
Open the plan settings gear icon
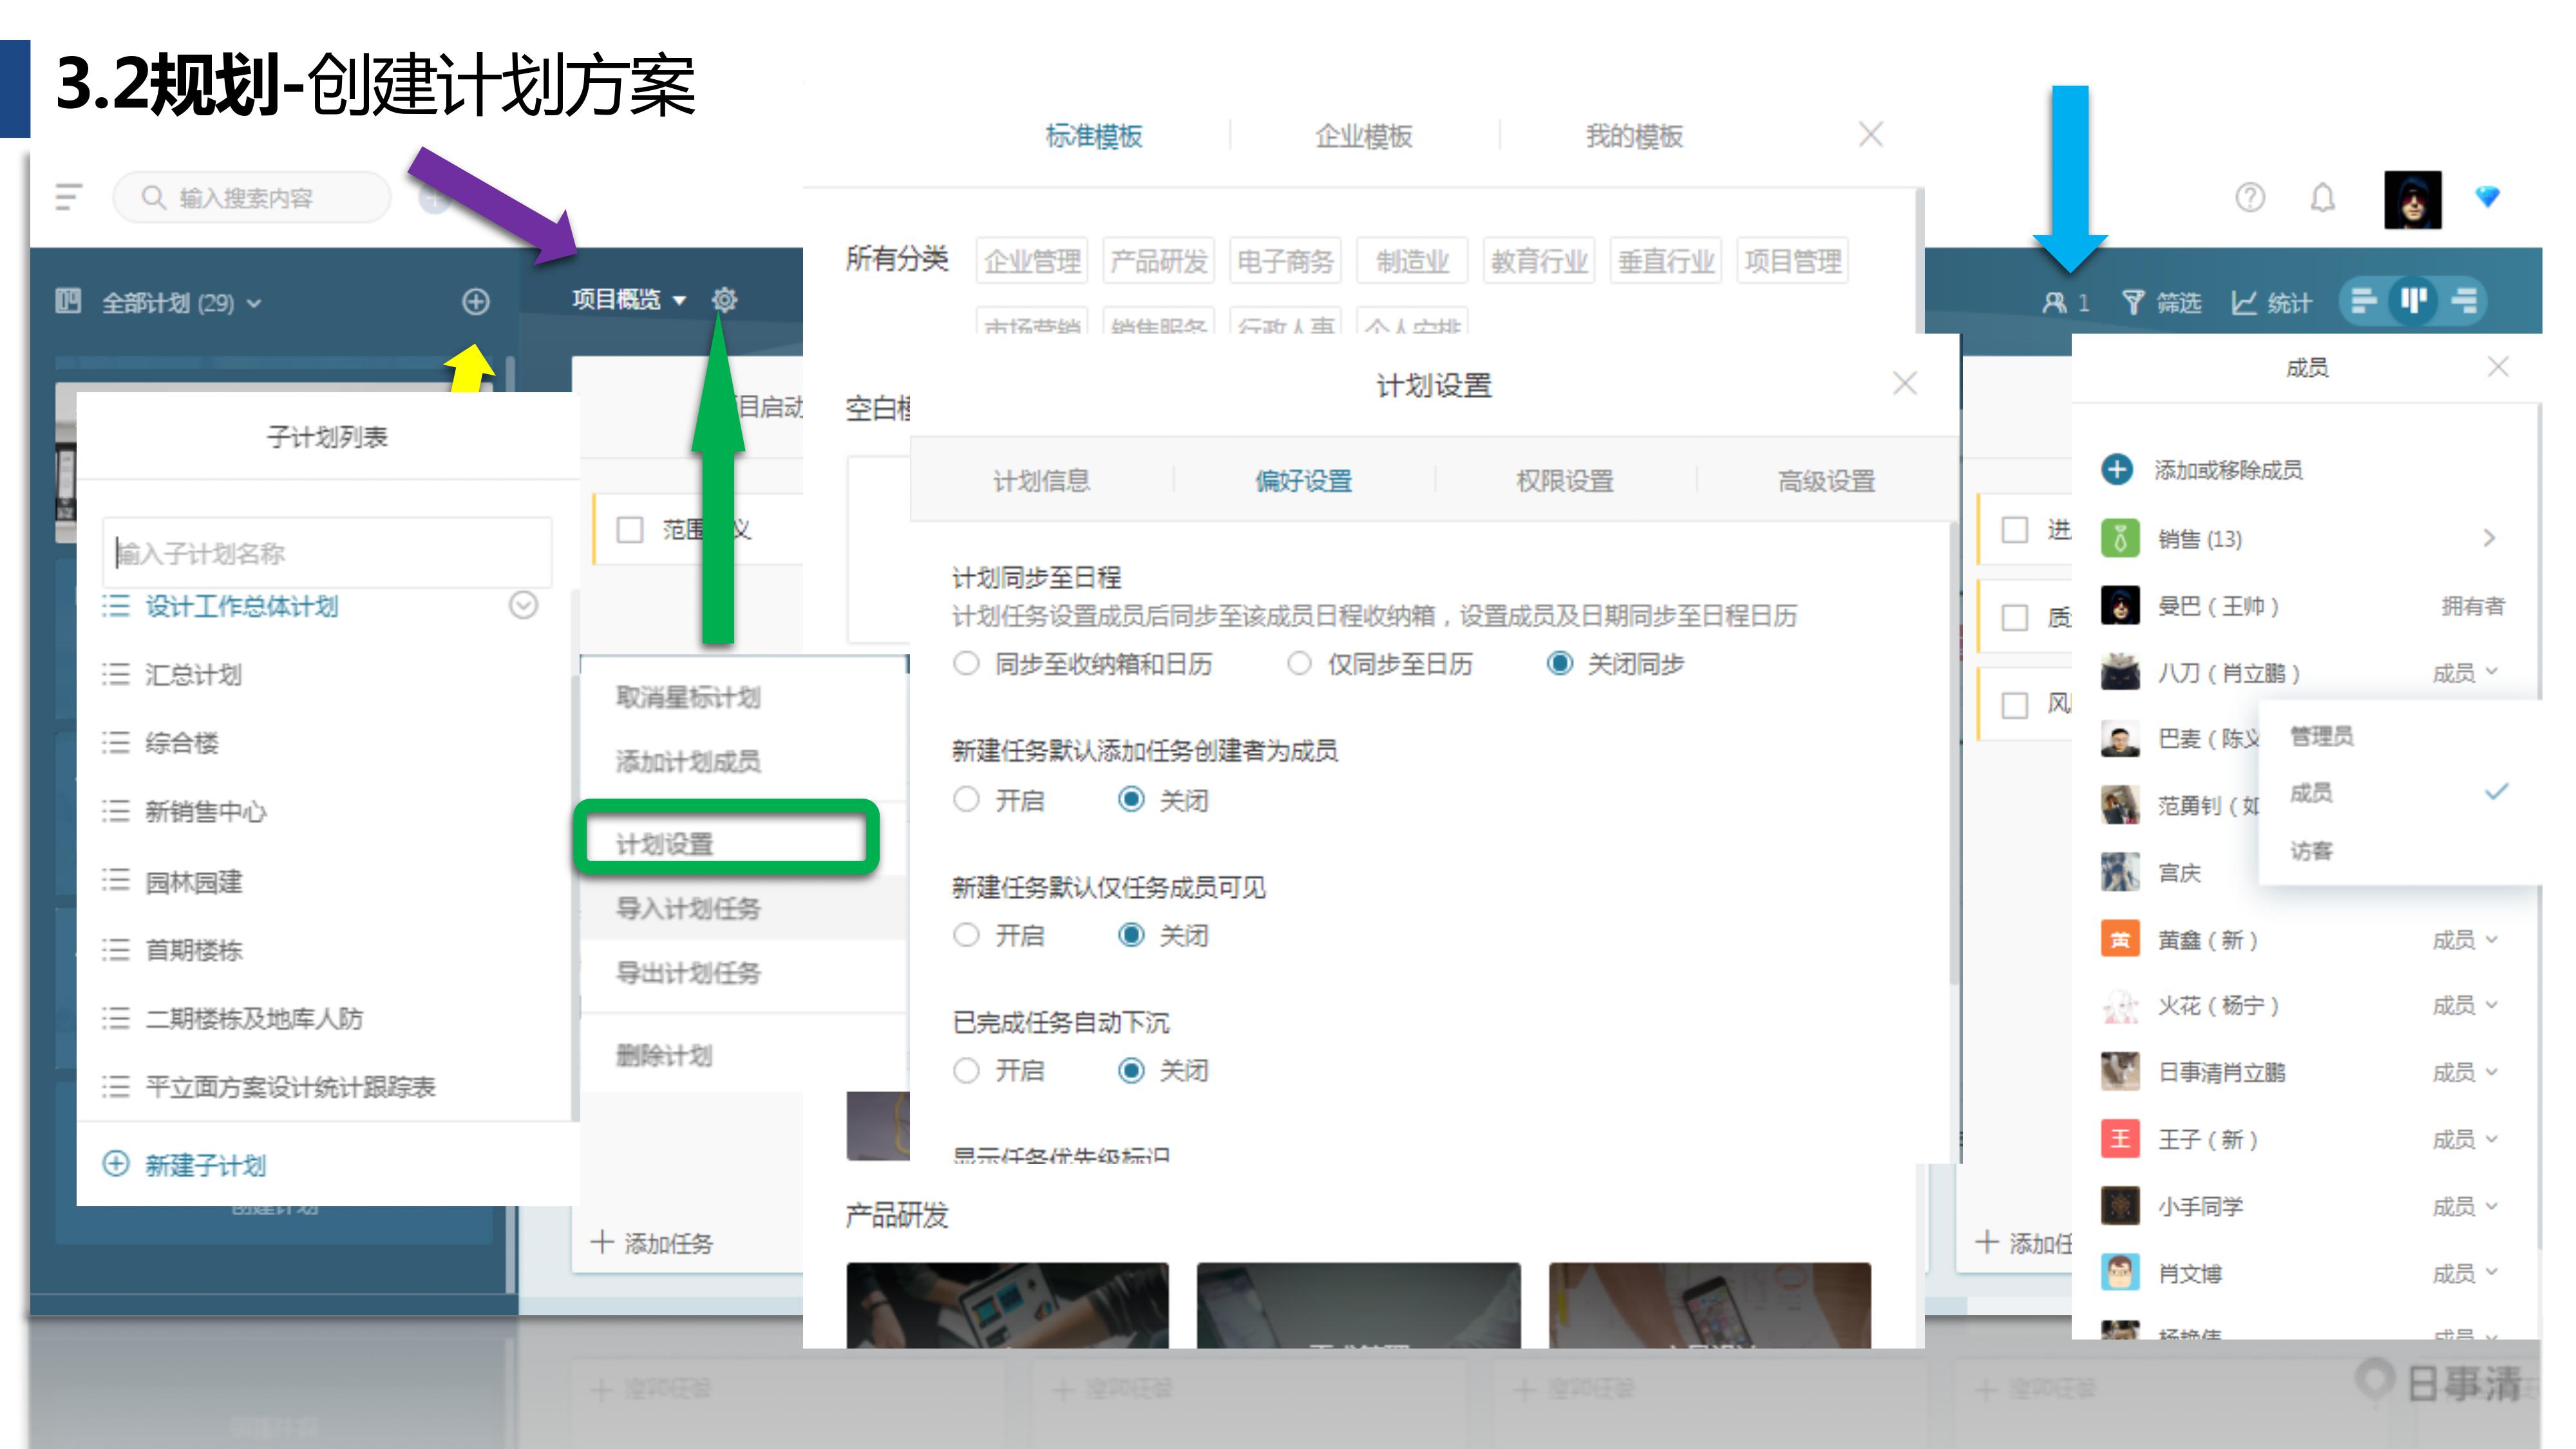(725, 299)
